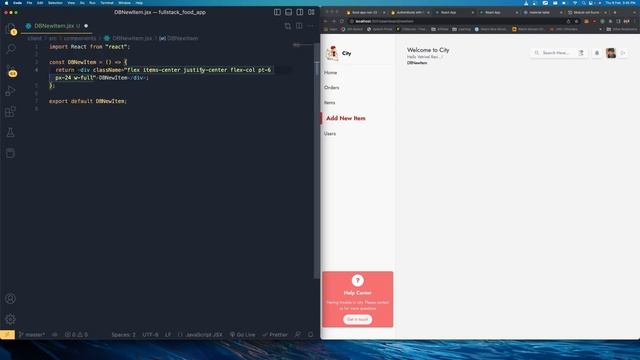Screen dimensions: 640x360
Task: Open the remote window status indicator
Action: (7, 335)
